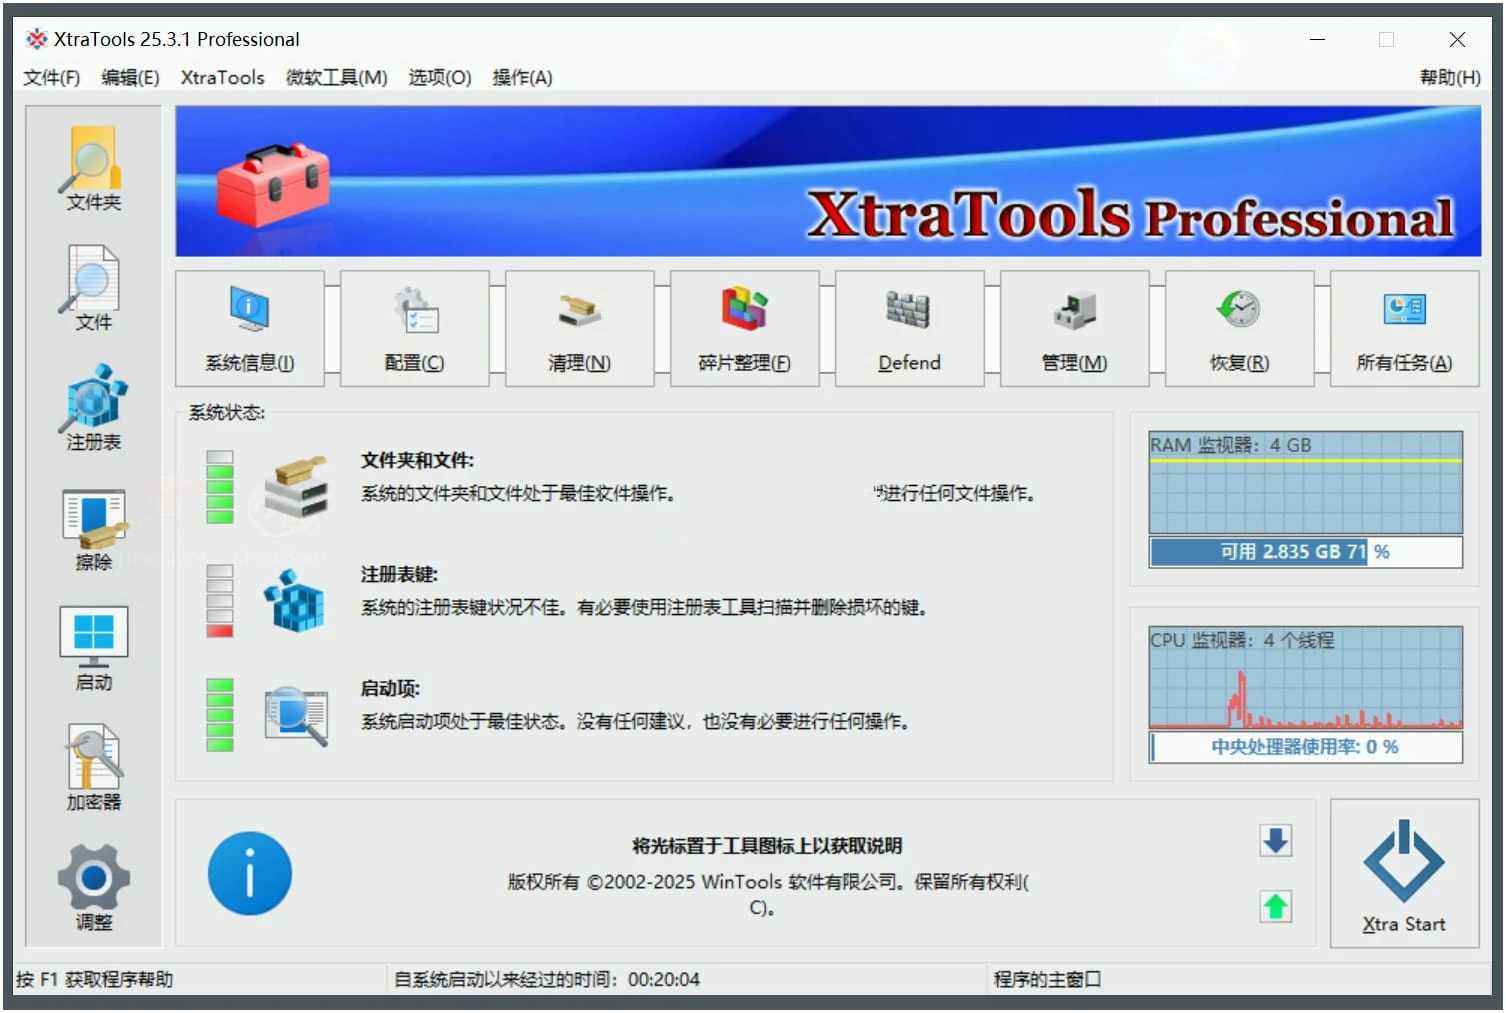Launch the 注册表 registry tool
The width and height of the screenshot is (1506, 1013).
coord(92,408)
